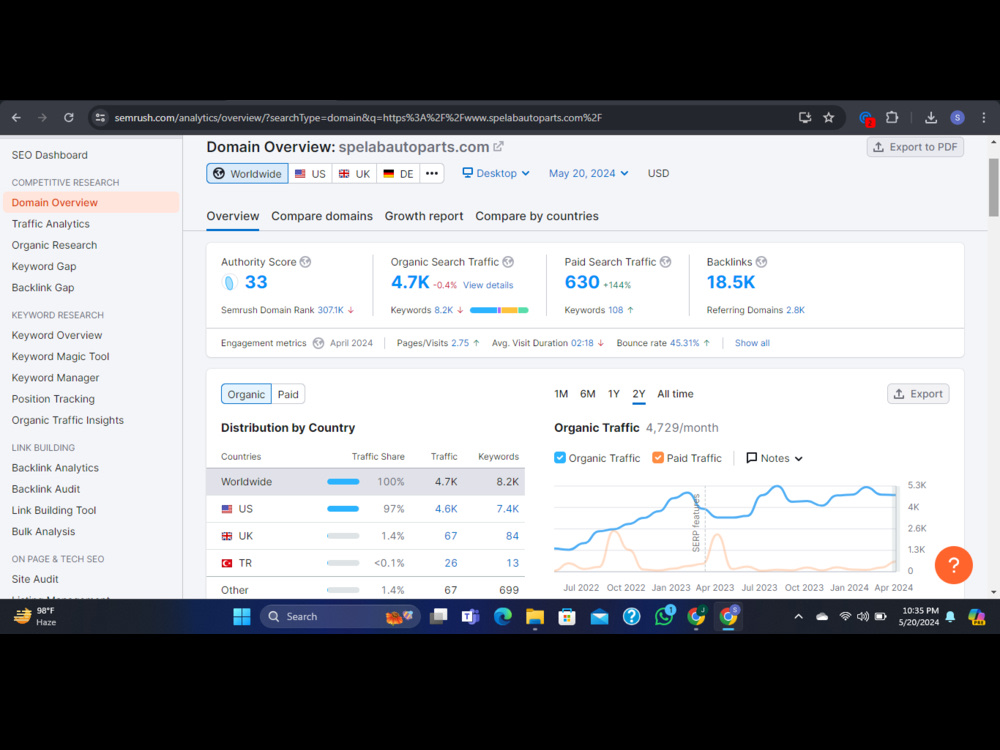The width and height of the screenshot is (1000, 750).
Task: Open more countries with the three-dot button
Action: pos(432,173)
